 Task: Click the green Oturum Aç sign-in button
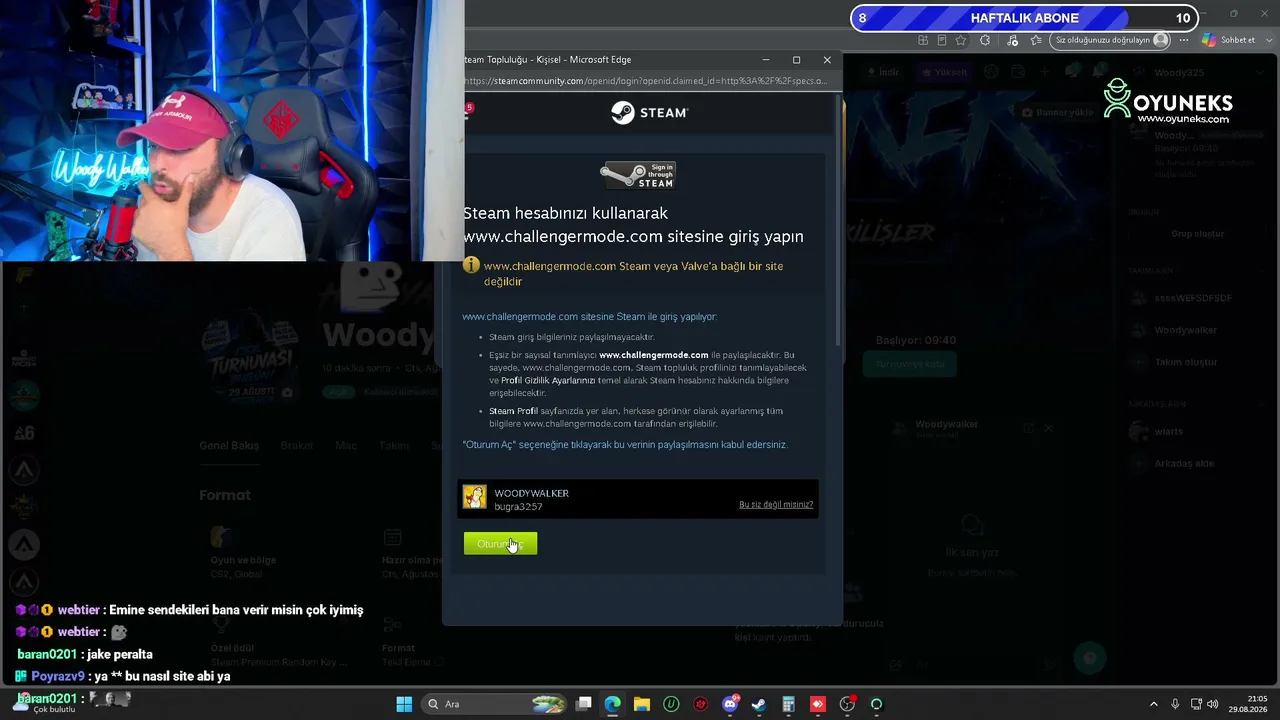[x=500, y=544]
